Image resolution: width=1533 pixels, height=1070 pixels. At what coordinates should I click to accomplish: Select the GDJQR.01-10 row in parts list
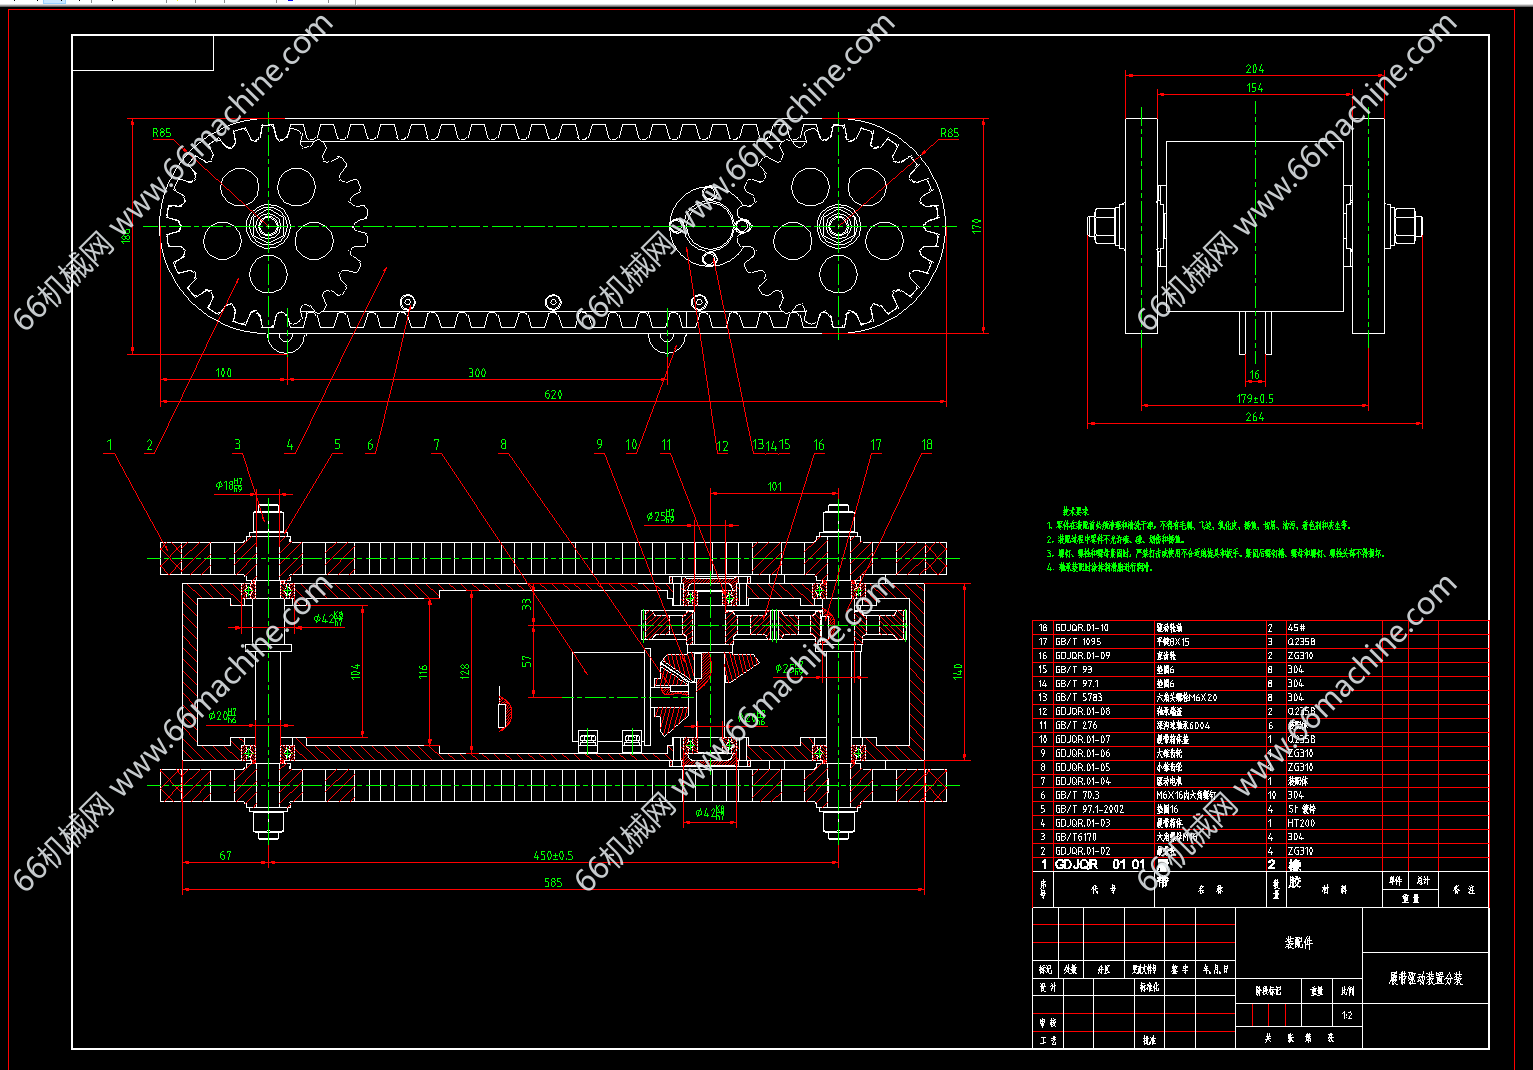(1082, 628)
